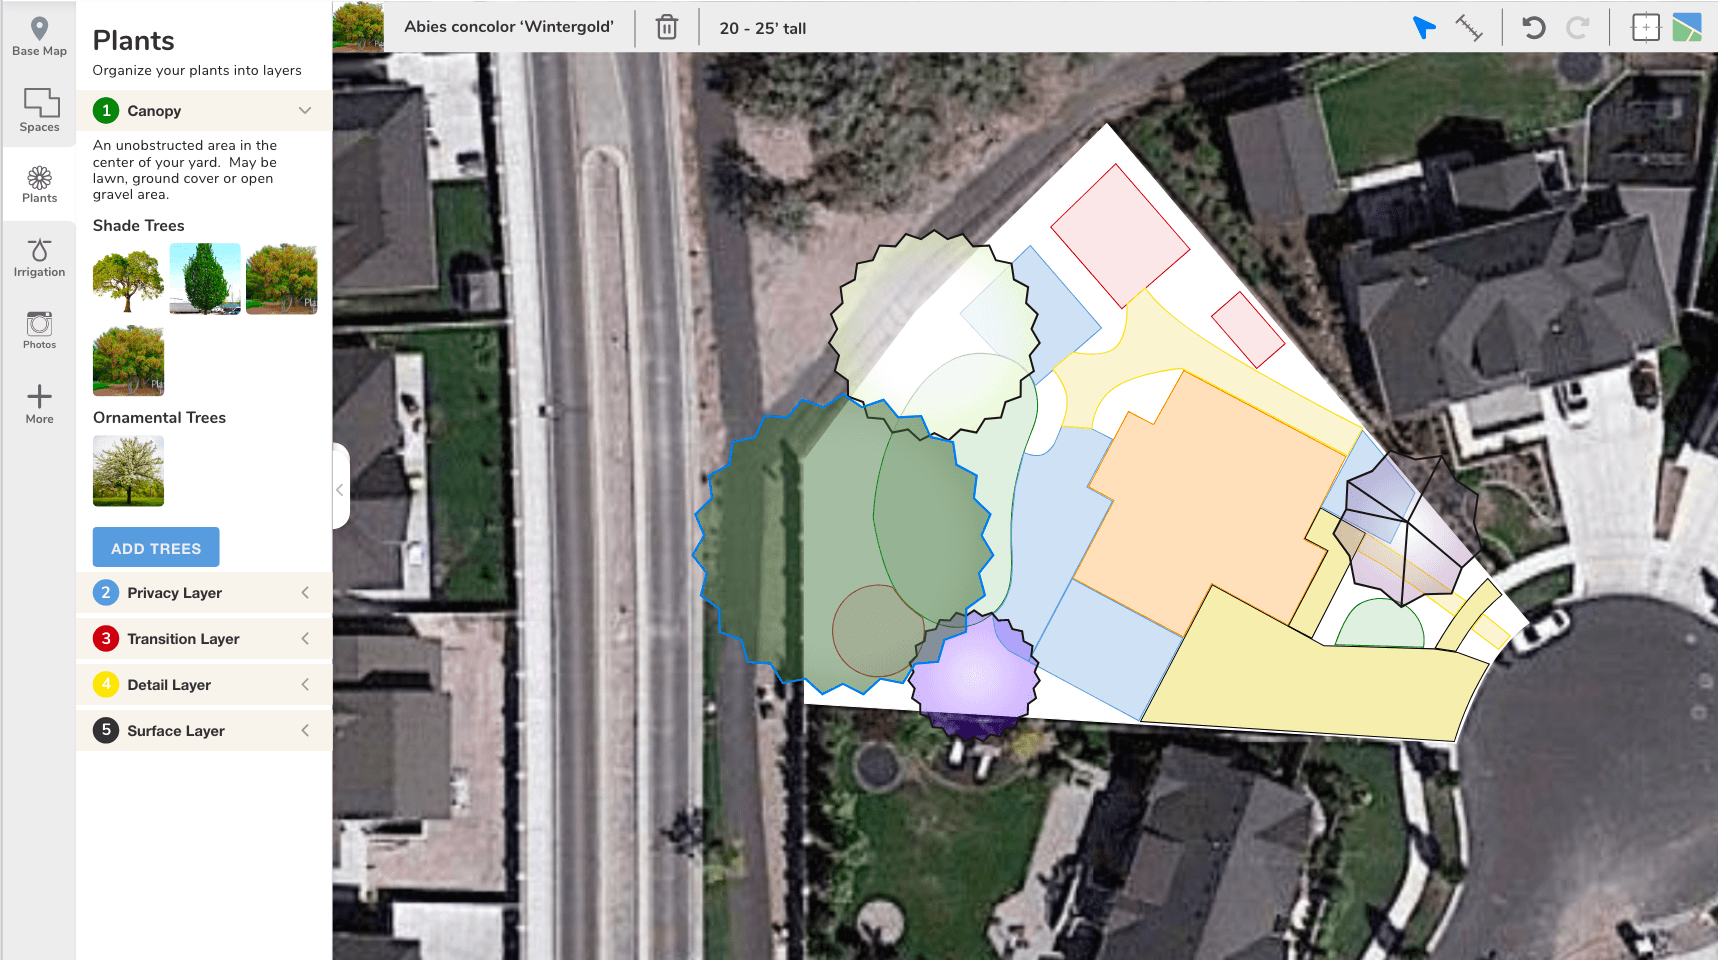
Task: Click the ADD TREES button
Action: 156,548
